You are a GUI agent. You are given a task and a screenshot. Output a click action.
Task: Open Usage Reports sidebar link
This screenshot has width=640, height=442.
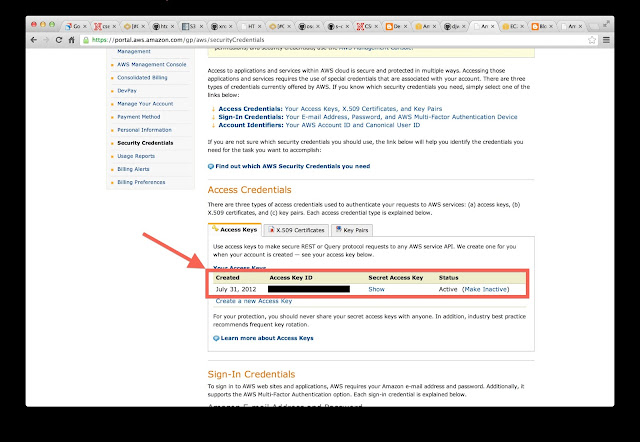click(x=136, y=156)
